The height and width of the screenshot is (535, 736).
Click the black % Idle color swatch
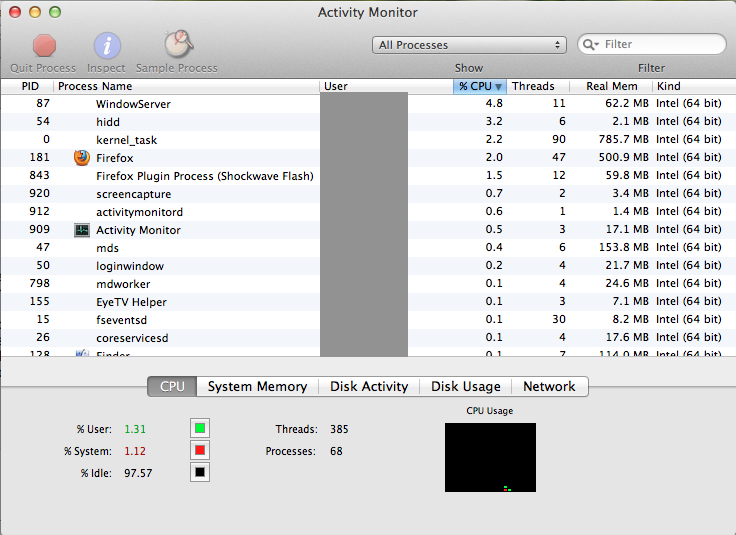(200, 472)
